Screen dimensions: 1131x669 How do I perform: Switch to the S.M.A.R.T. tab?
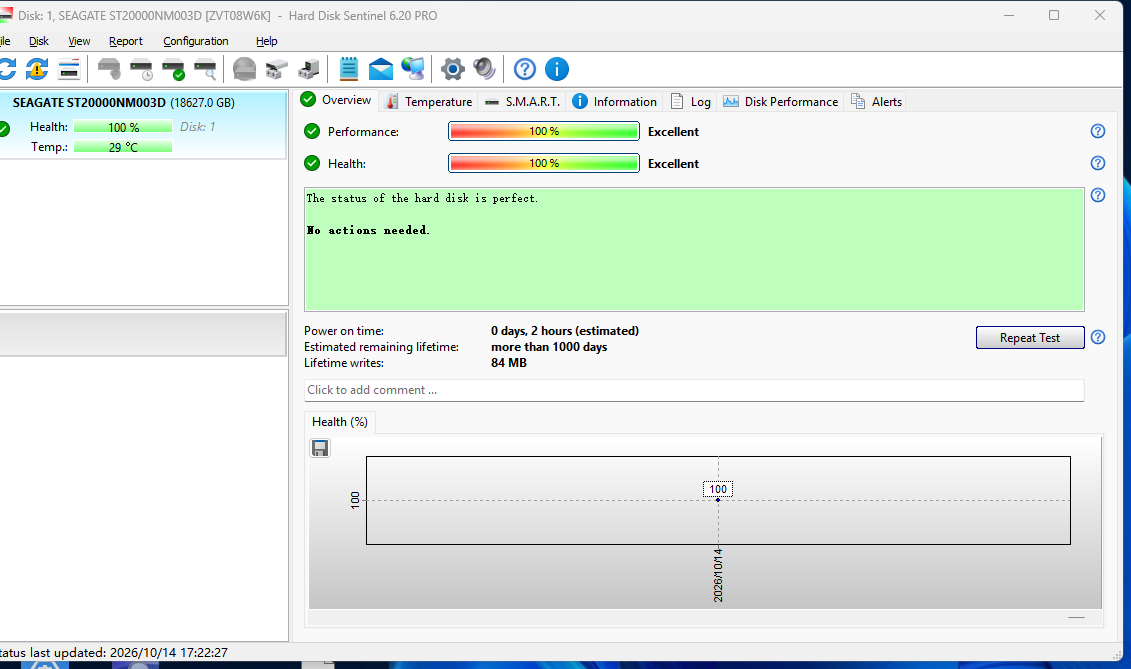pyautogui.click(x=523, y=102)
